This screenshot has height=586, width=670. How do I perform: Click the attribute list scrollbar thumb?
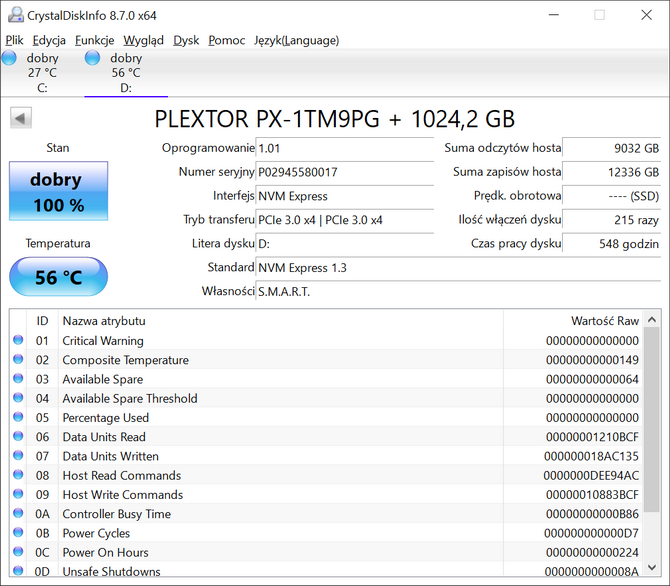tap(652, 420)
